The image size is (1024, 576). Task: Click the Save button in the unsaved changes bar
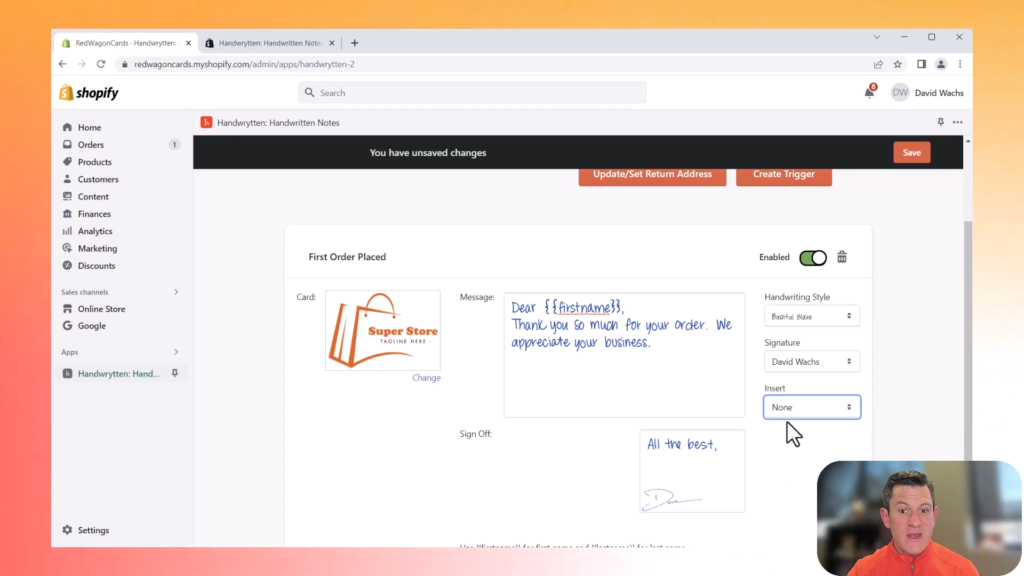click(911, 152)
